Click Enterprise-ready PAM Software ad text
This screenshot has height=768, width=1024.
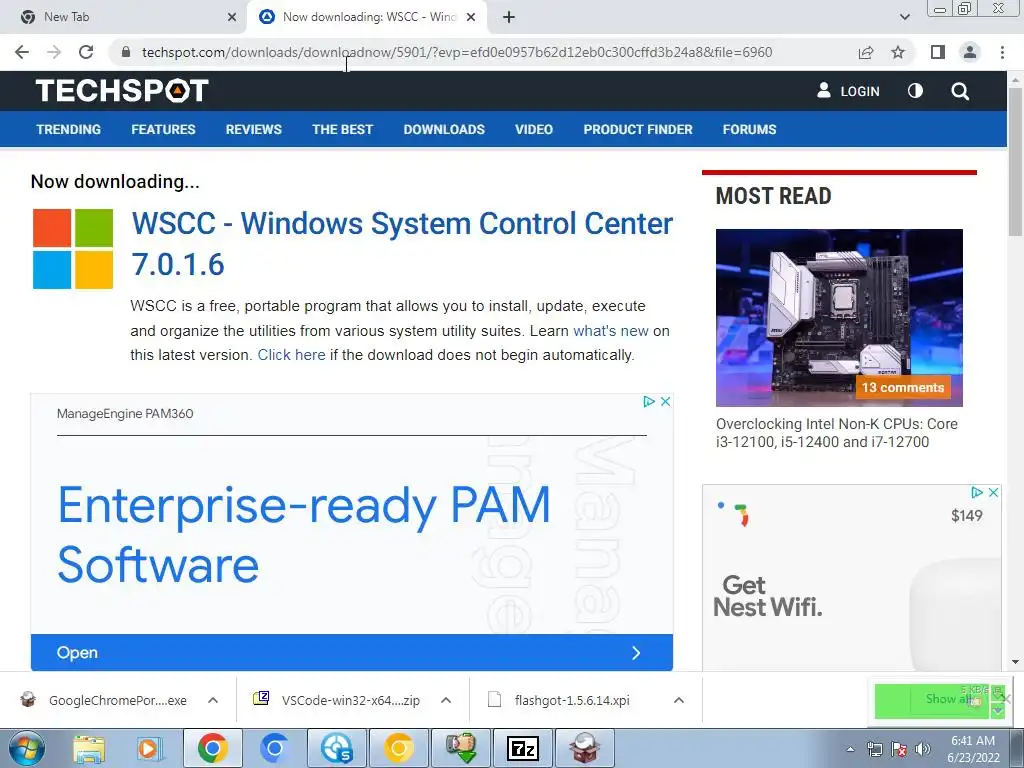(304, 534)
